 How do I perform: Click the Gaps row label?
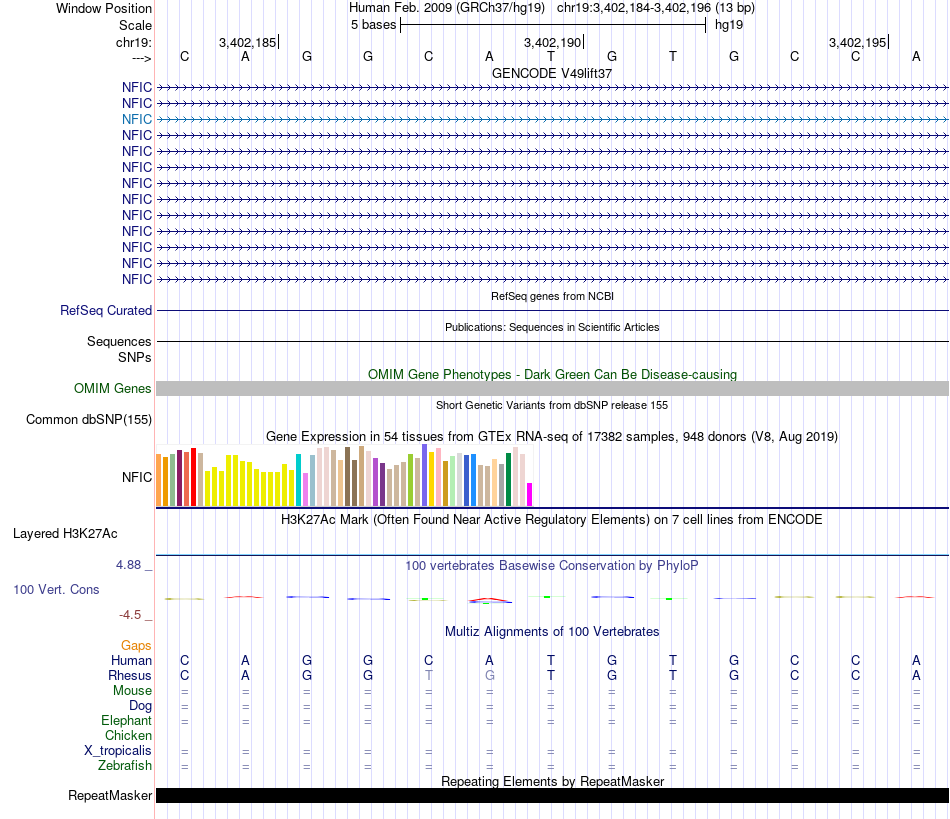click(136, 646)
